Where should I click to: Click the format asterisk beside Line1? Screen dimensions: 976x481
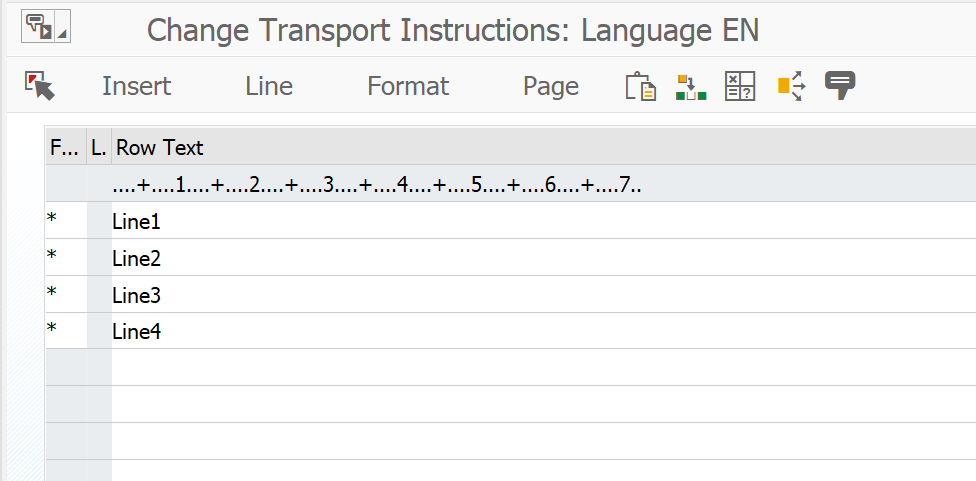52,221
